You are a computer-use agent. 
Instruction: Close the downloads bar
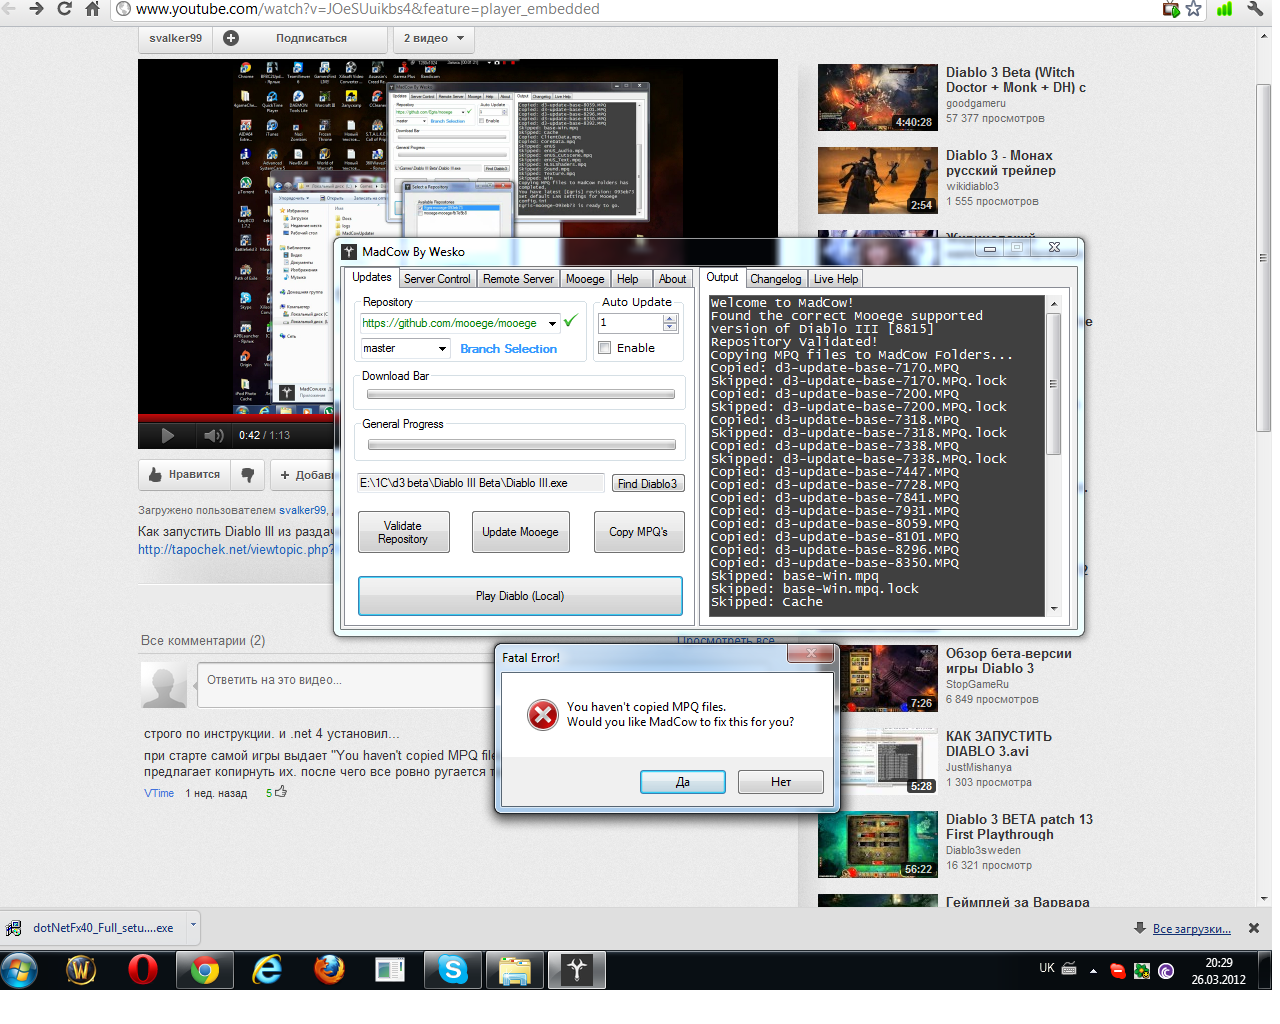click(1254, 928)
